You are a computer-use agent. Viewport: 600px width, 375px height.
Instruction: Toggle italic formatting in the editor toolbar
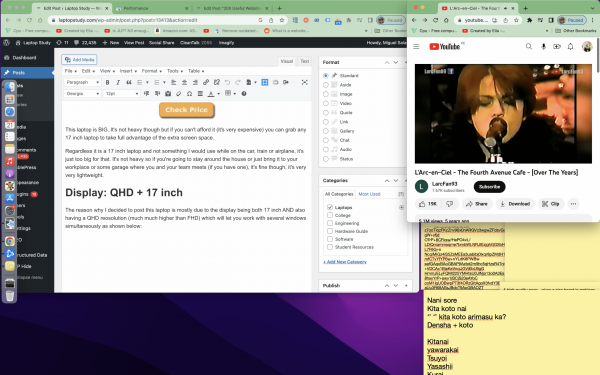[118, 82]
